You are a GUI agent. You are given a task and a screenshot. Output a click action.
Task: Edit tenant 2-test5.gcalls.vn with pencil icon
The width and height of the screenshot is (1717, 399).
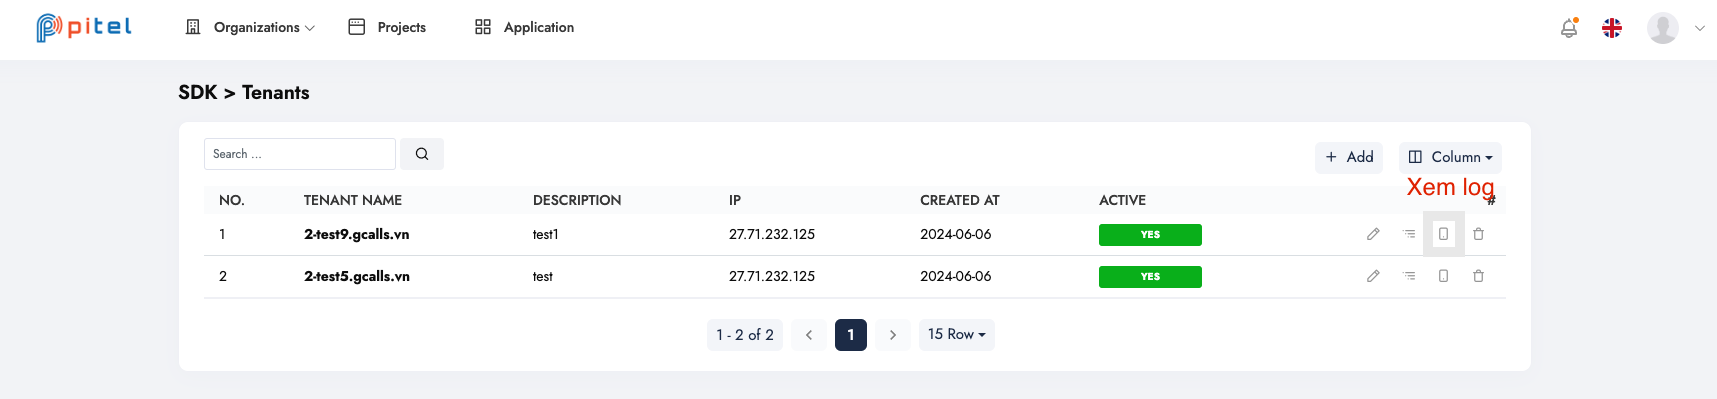pyautogui.click(x=1373, y=276)
